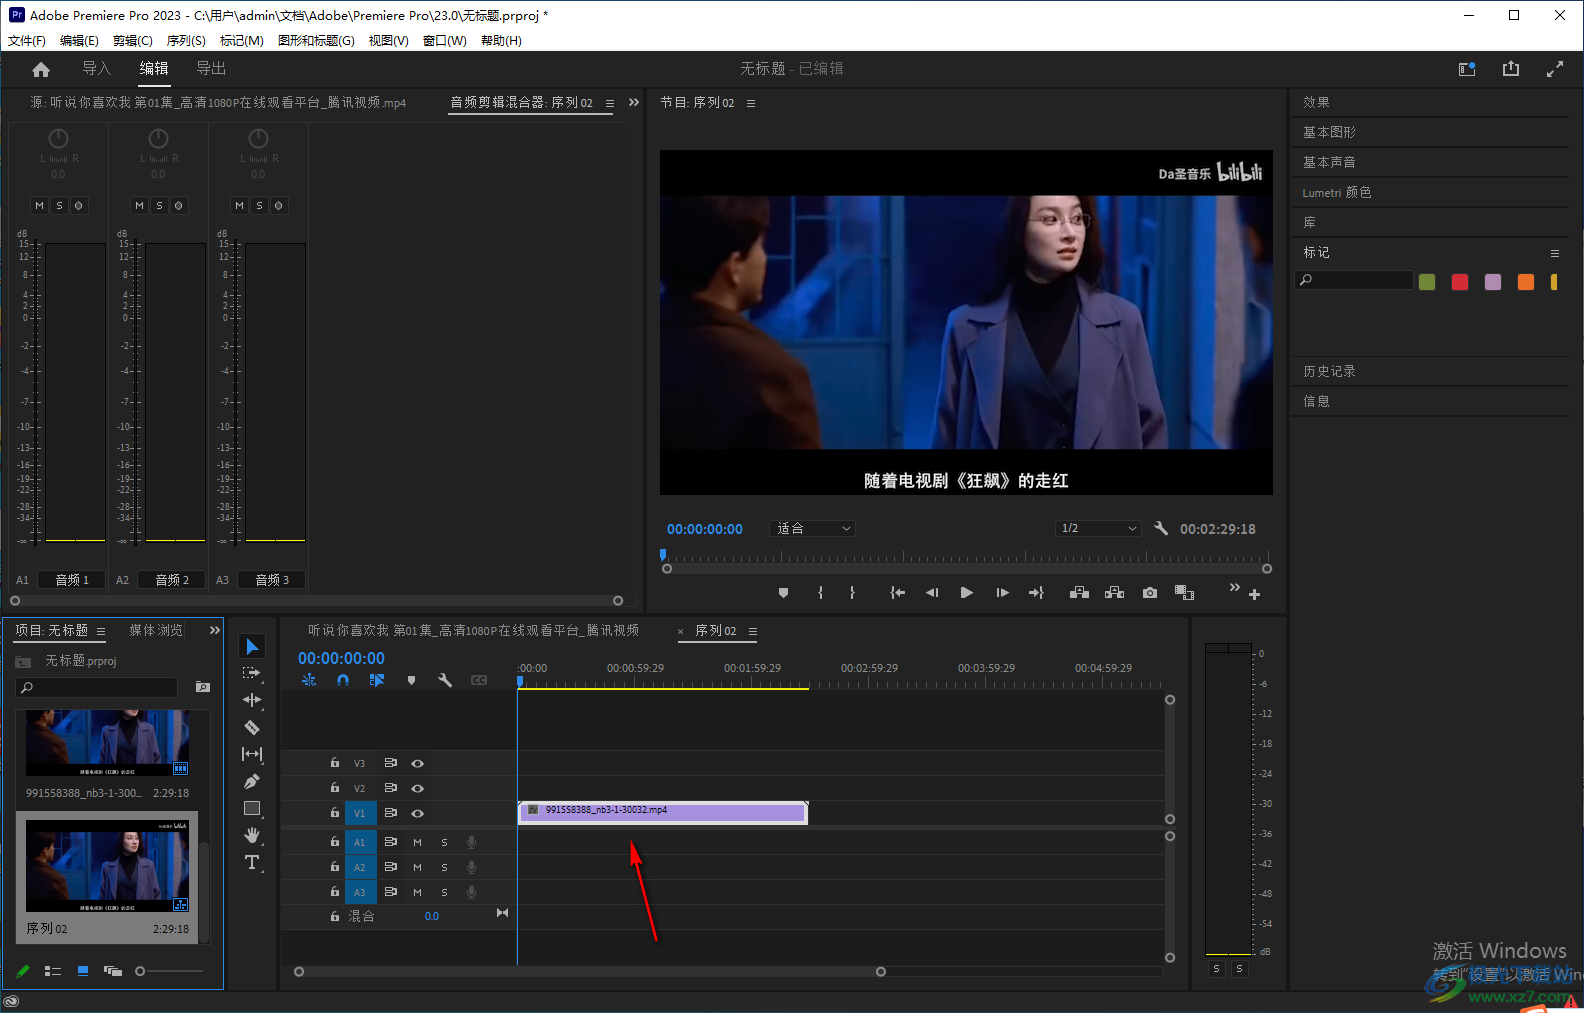The width and height of the screenshot is (1584, 1013).
Task: Select the Pen tool
Action: pos(252,781)
